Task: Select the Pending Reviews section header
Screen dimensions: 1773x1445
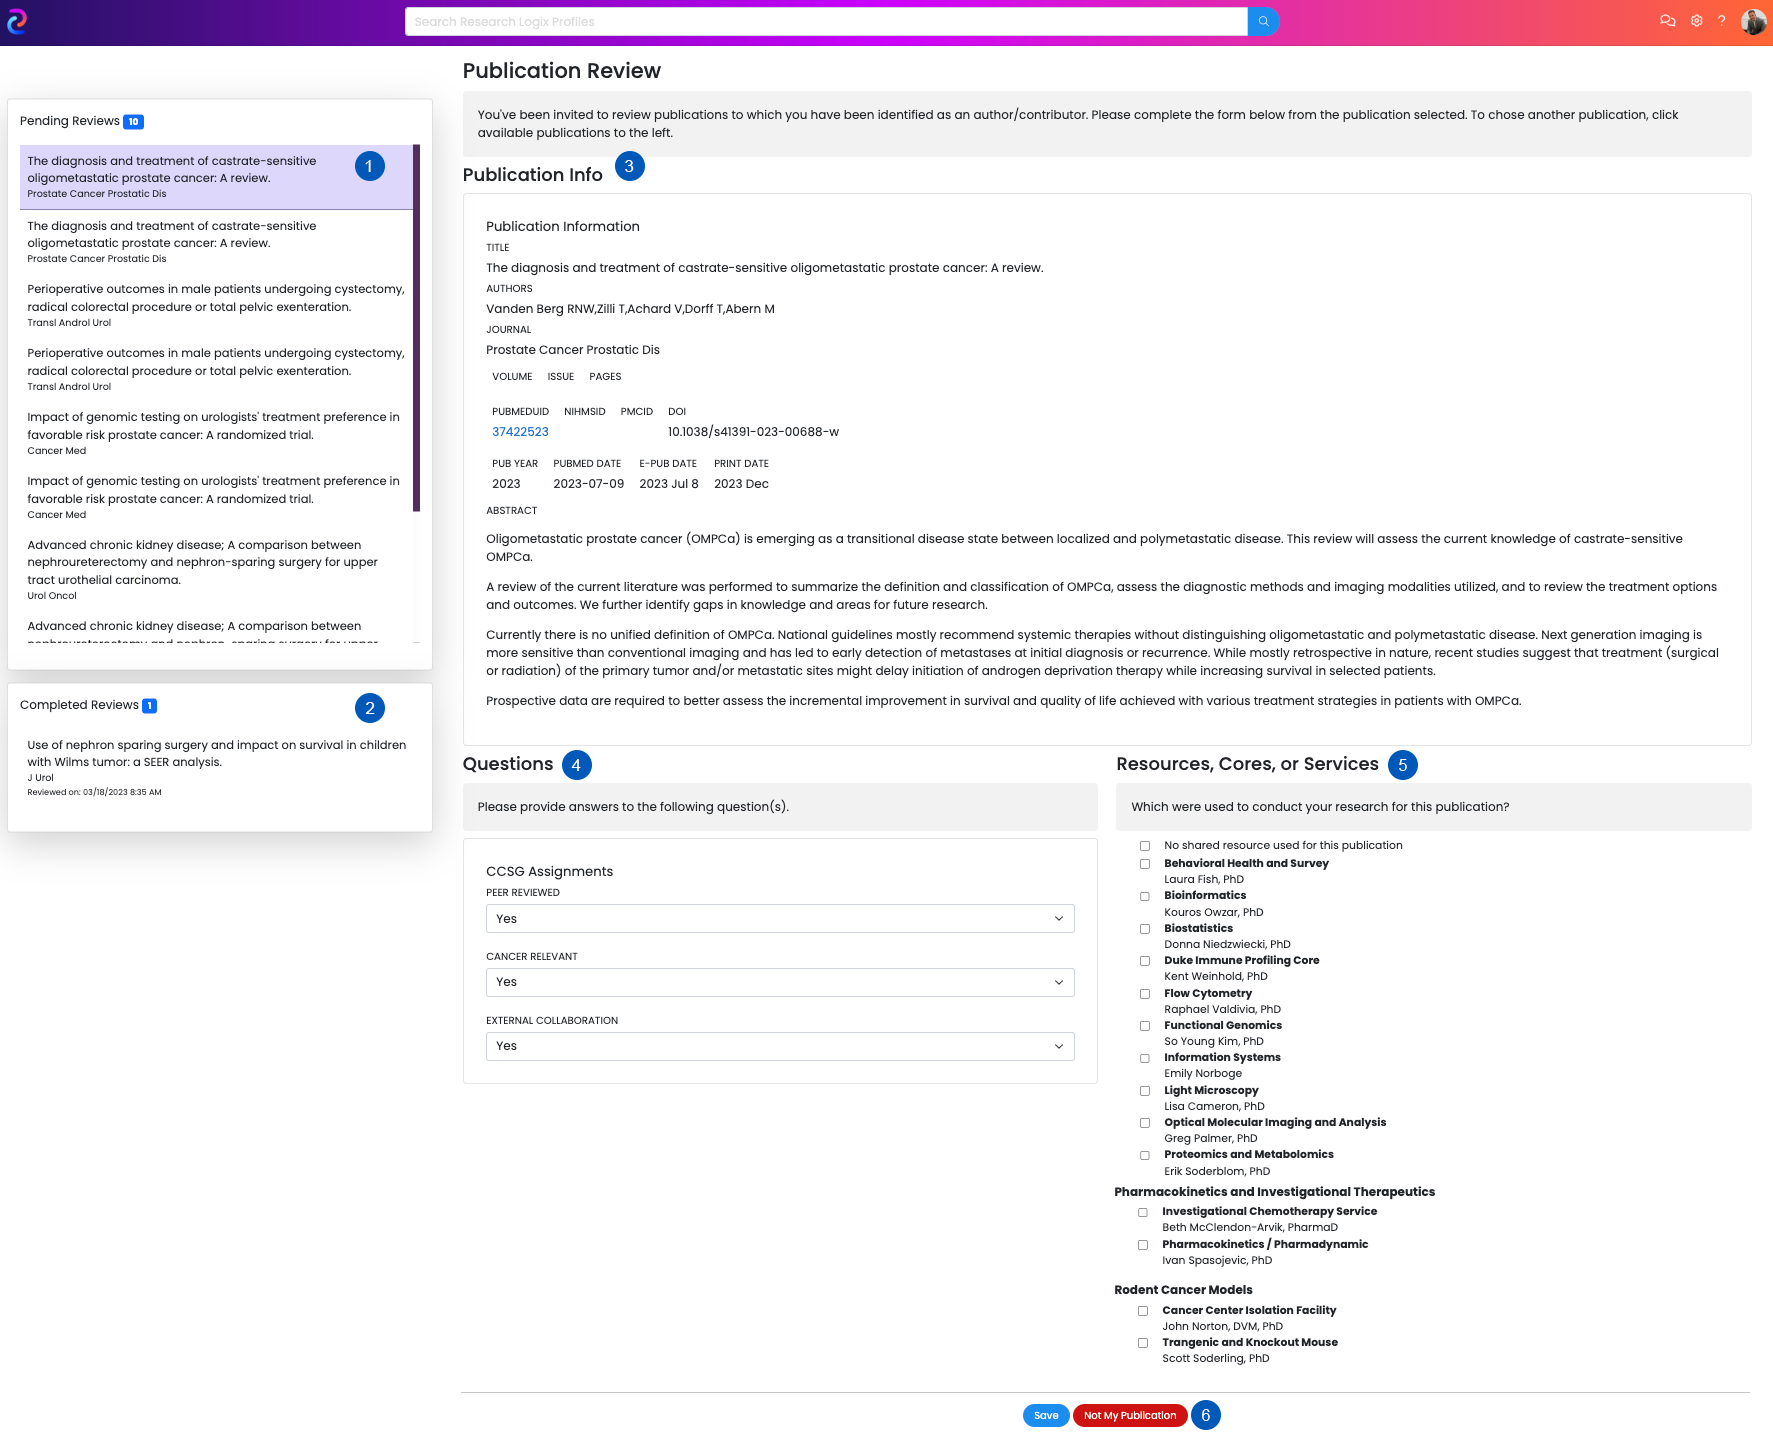Action: coord(71,121)
